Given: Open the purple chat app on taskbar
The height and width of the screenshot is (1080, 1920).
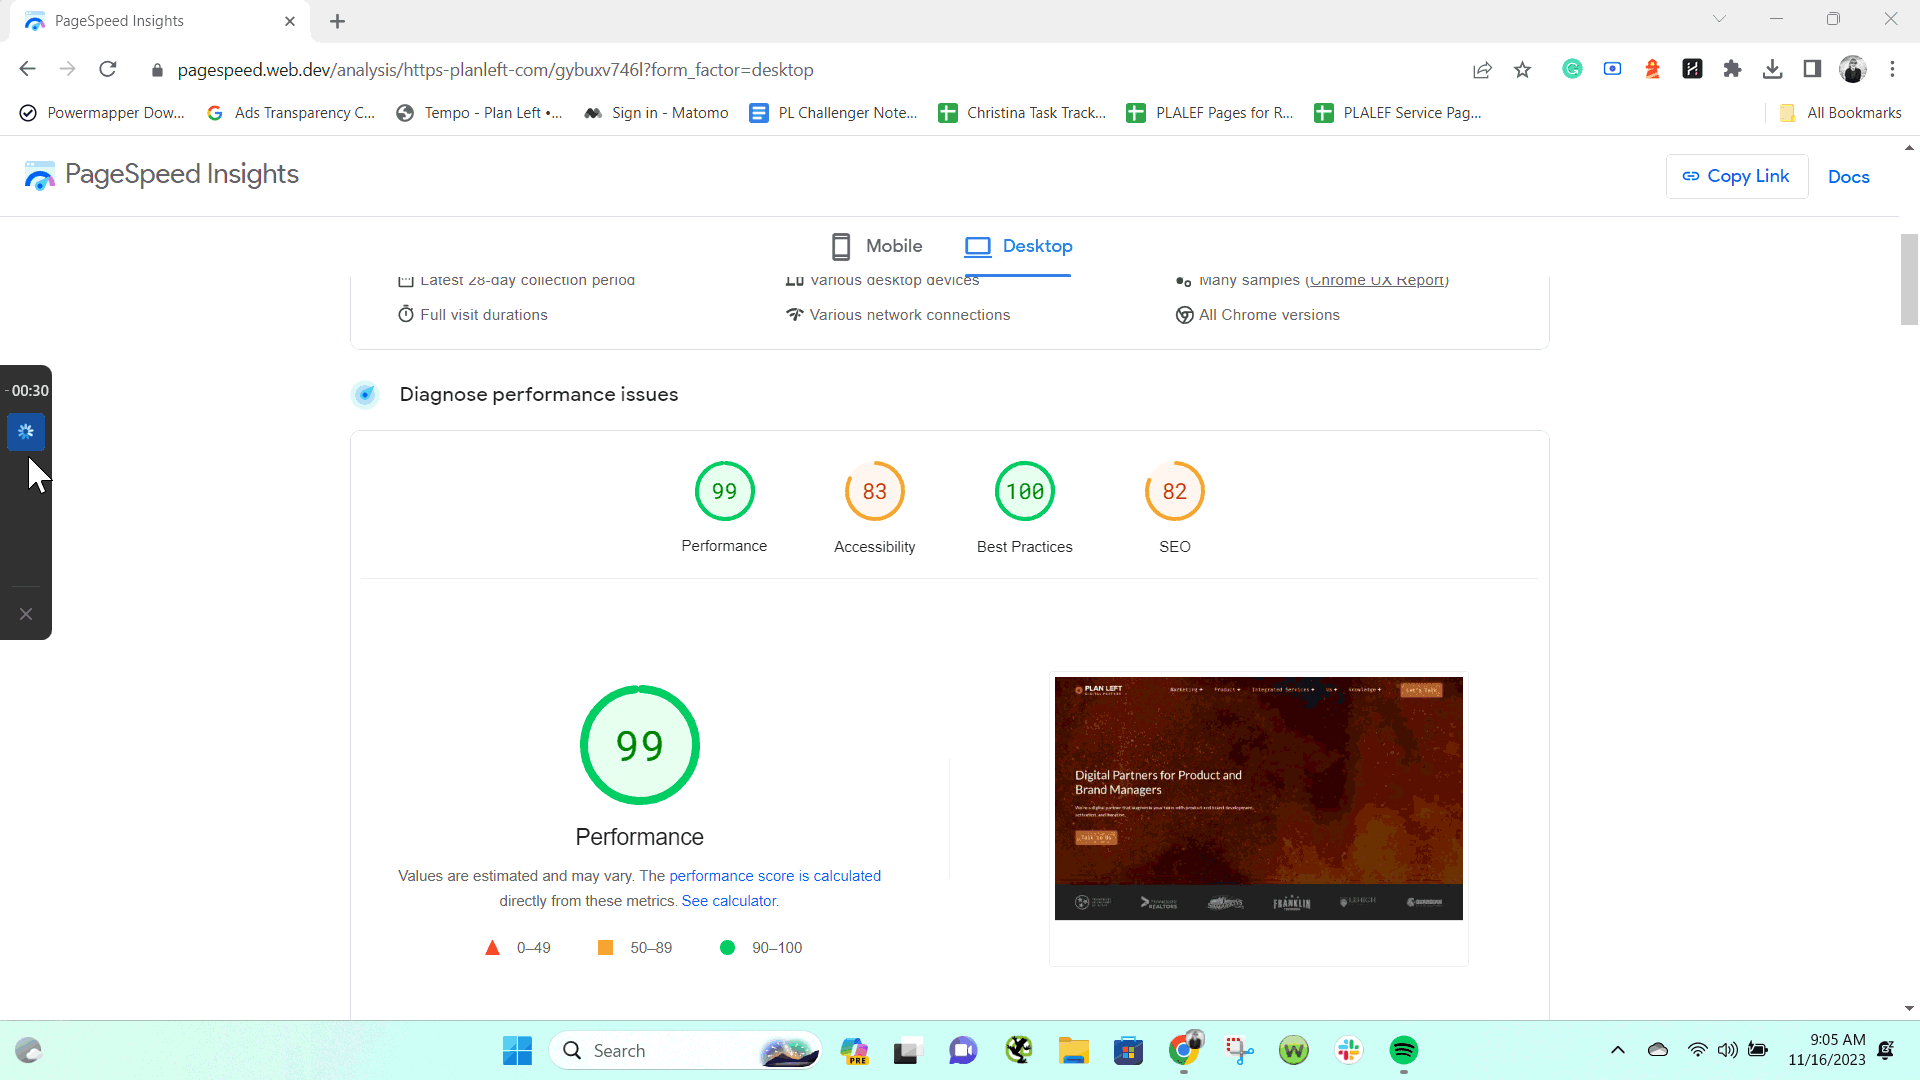Looking at the screenshot, I should click(962, 1050).
